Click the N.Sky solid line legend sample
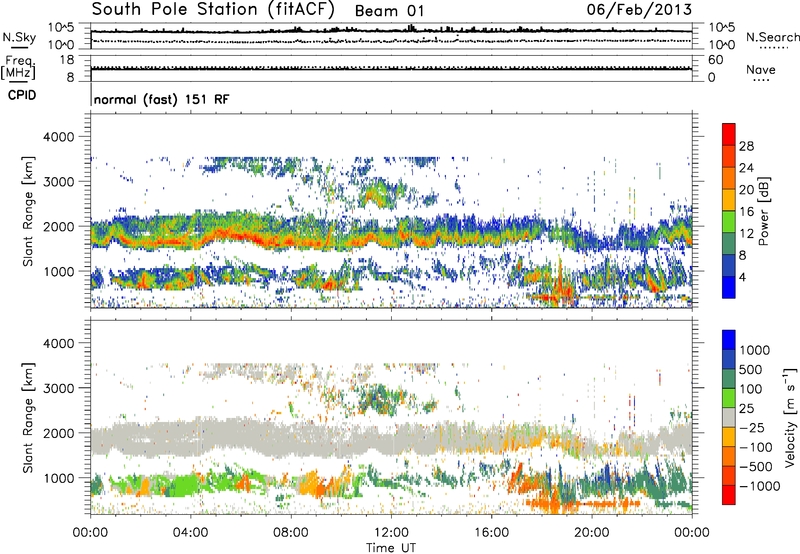Viewport: 800px width, 554px height. coord(19,47)
